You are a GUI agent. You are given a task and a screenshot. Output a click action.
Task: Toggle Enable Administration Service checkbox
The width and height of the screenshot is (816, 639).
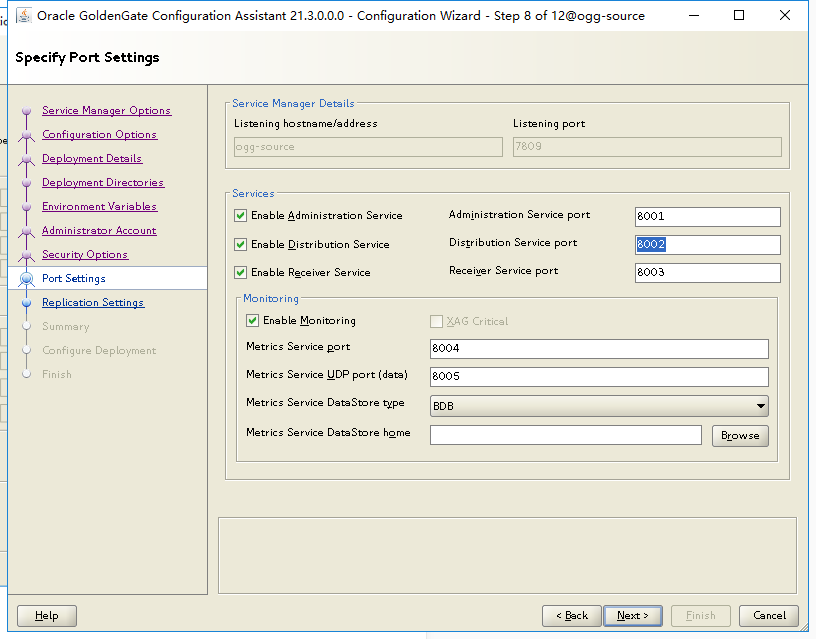(240, 215)
